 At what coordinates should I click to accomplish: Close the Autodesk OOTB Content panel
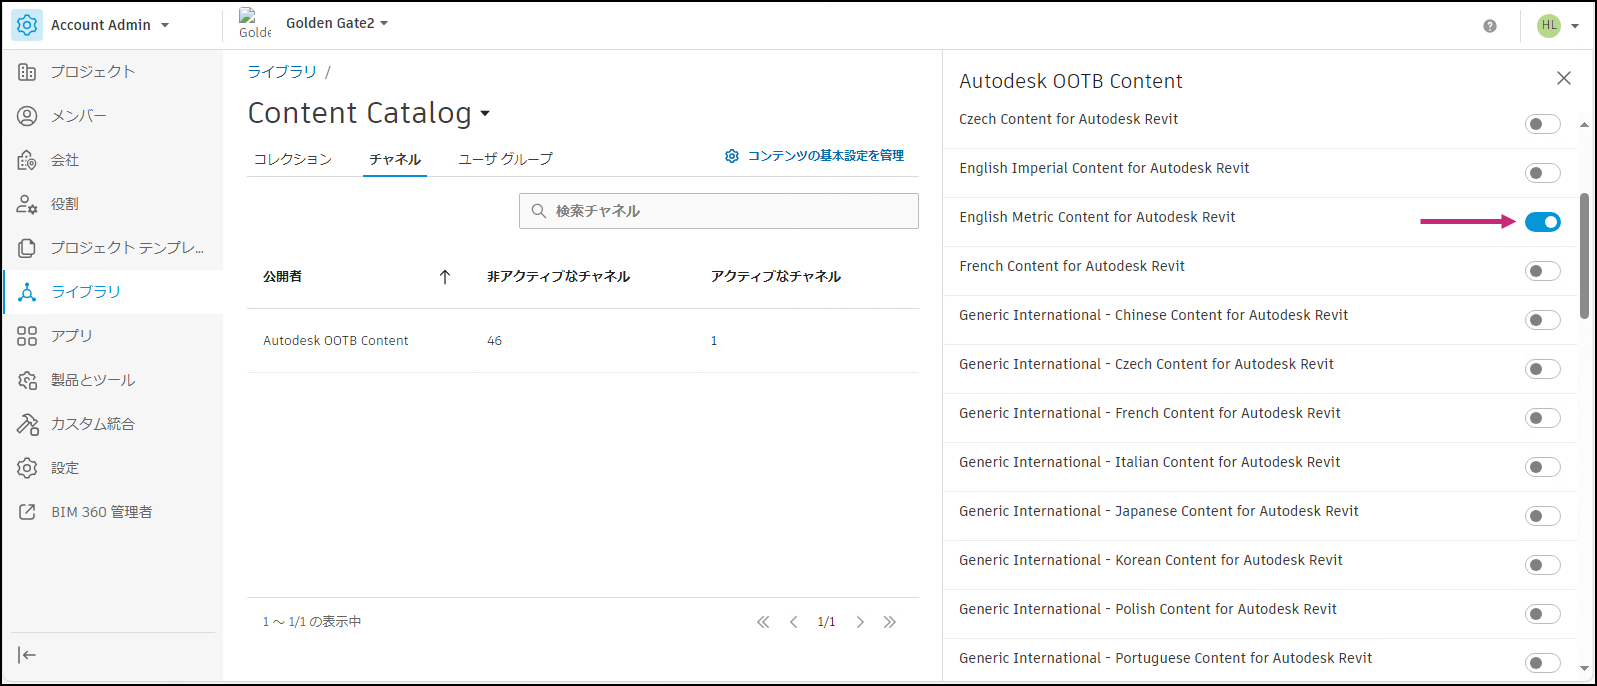pyautogui.click(x=1564, y=78)
